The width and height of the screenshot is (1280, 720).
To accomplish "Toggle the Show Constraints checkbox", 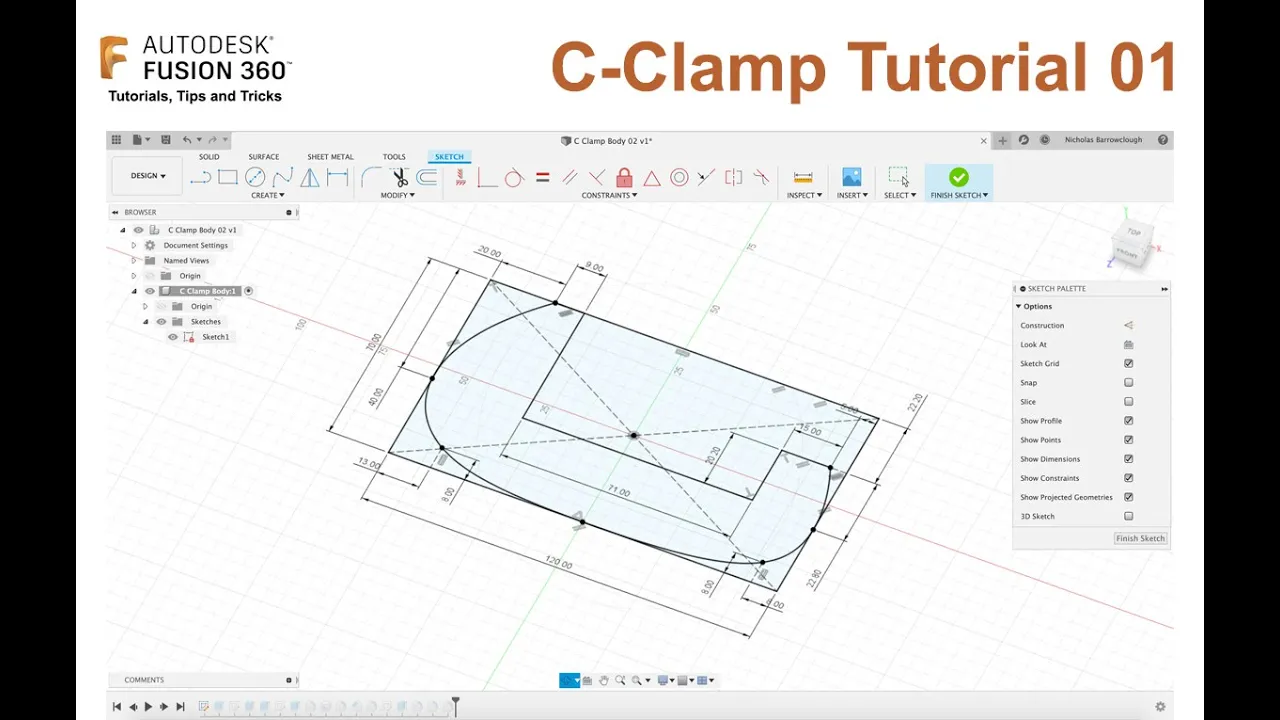I will click(1128, 478).
